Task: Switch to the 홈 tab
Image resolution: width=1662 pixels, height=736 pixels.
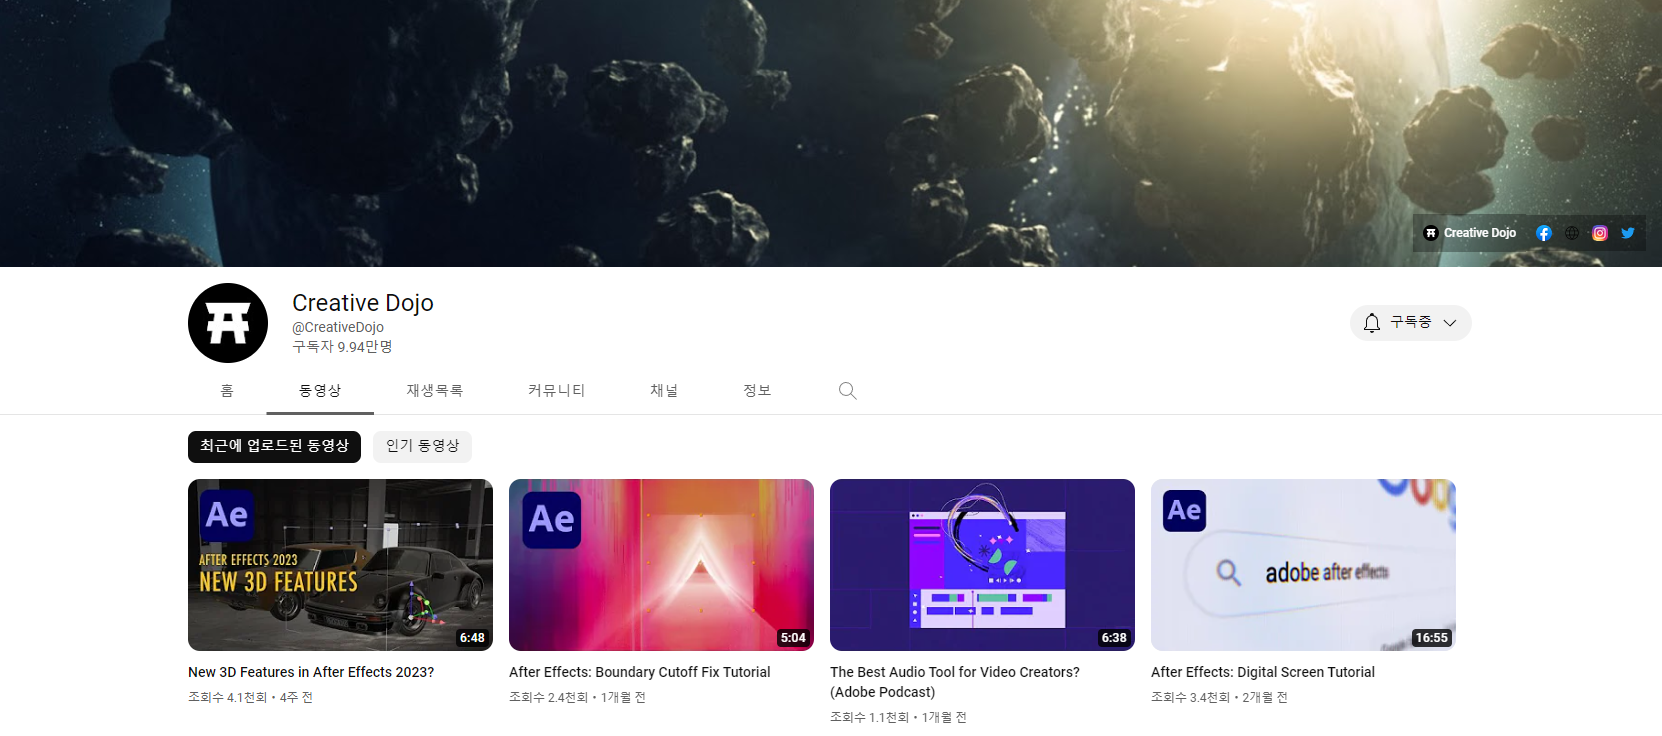Action: pyautogui.click(x=227, y=391)
